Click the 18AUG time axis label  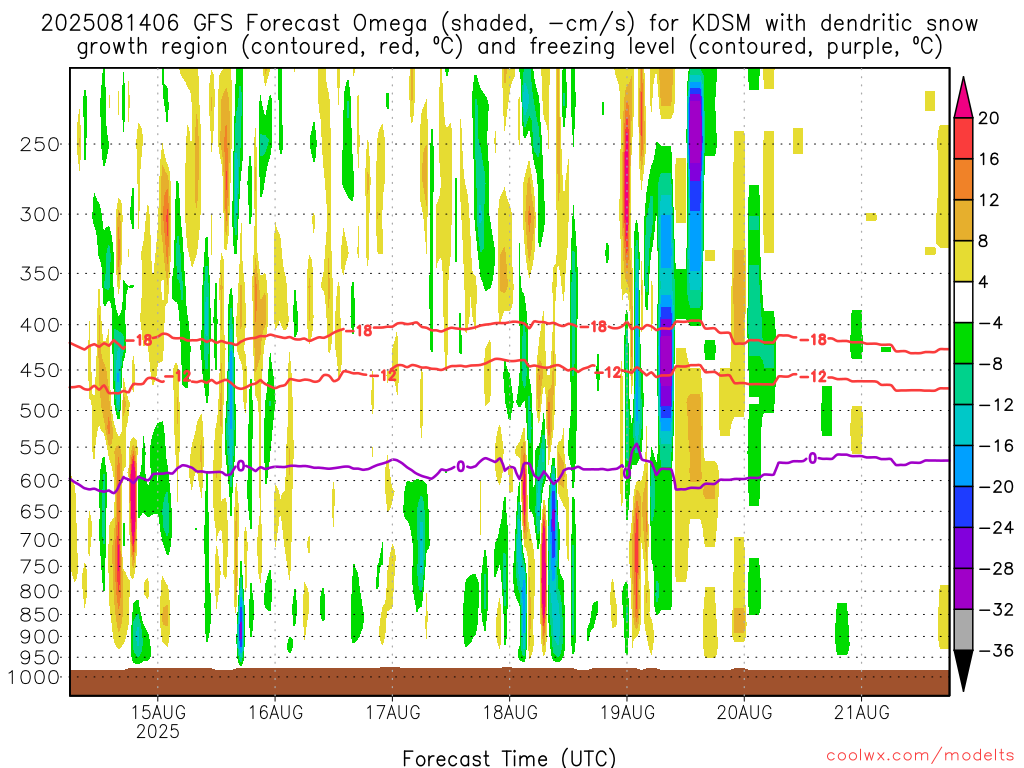(x=510, y=712)
